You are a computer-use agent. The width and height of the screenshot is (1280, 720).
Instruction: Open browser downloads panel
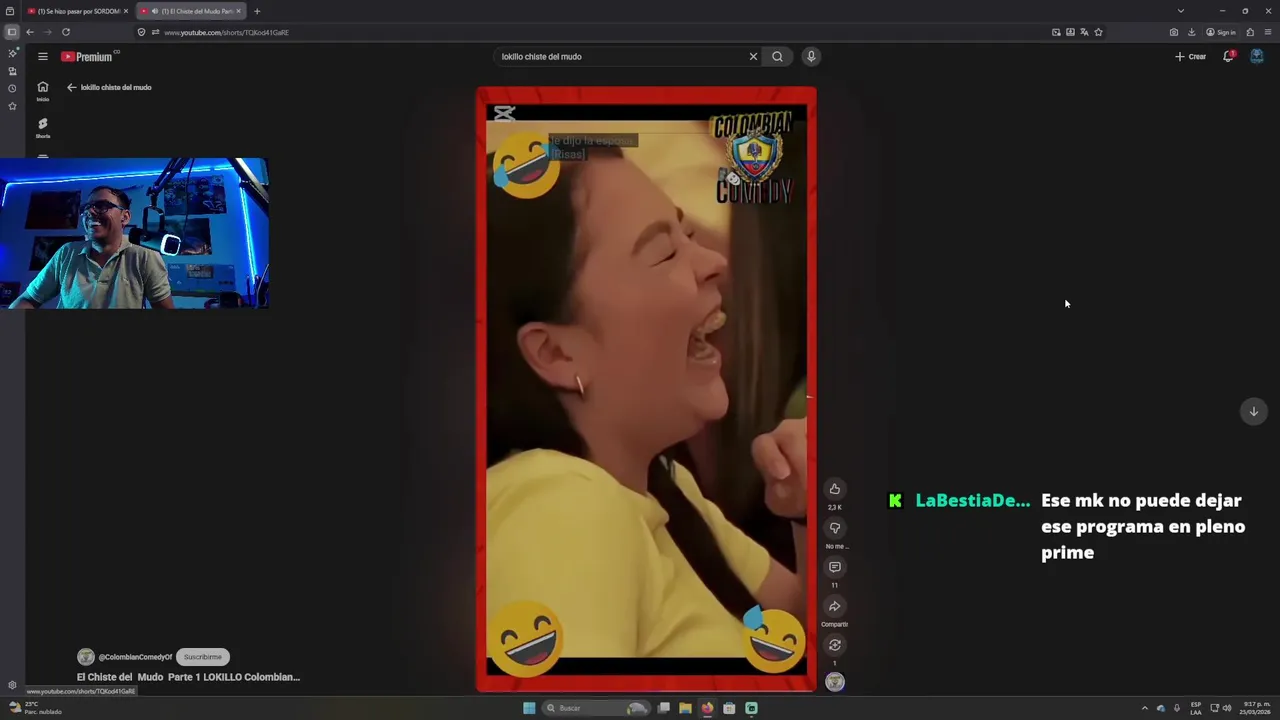tap(1191, 32)
